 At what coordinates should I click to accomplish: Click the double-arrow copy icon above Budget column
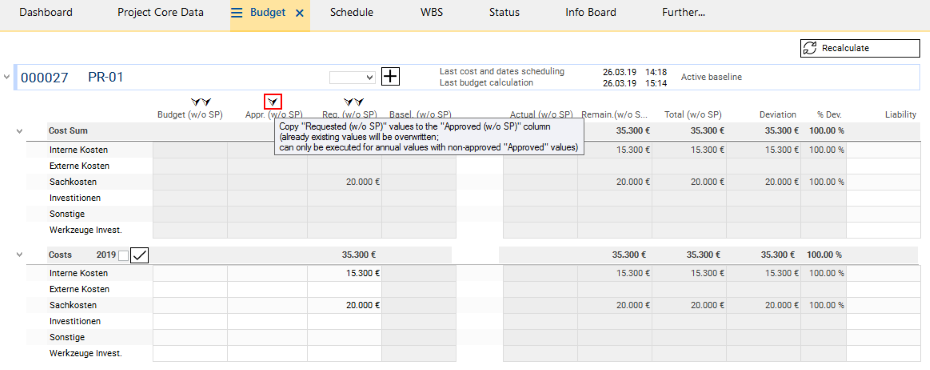tap(201, 102)
